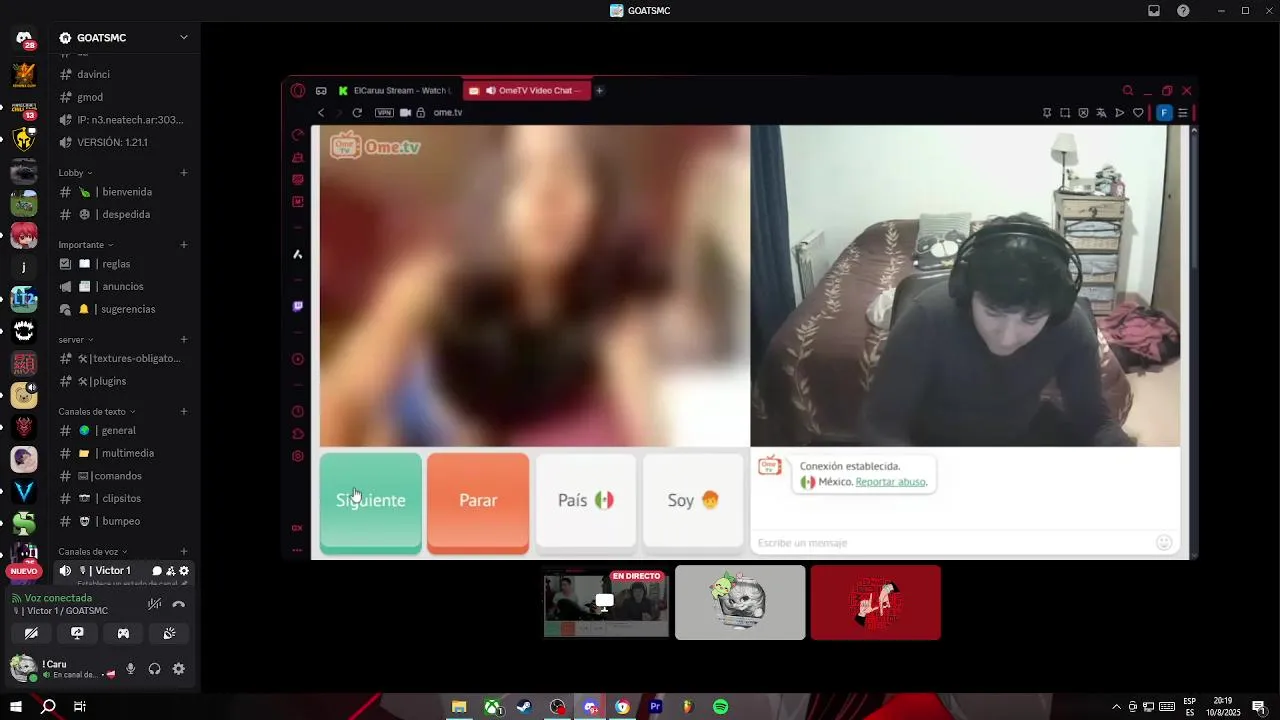Disconnect from voice channel
1280x720 pixels.
click(179, 604)
